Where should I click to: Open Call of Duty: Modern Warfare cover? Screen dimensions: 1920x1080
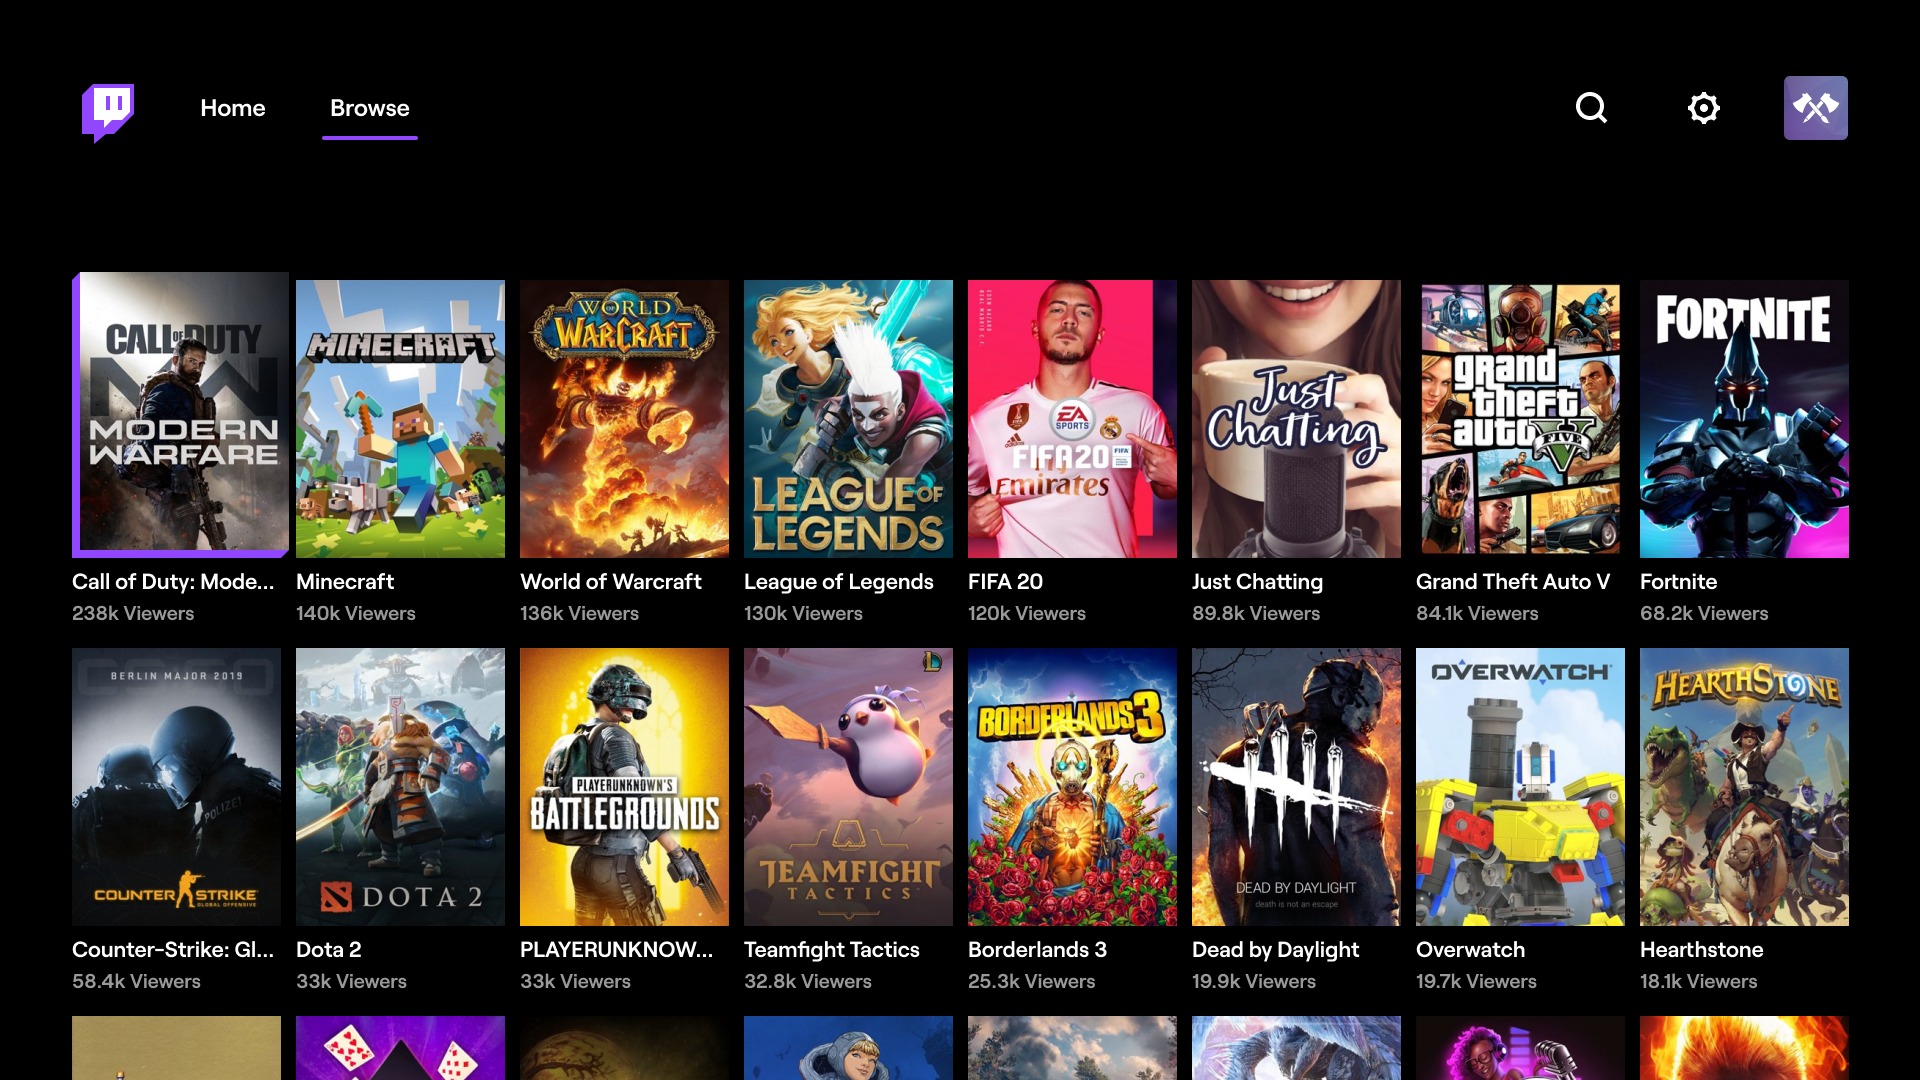click(181, 415)
